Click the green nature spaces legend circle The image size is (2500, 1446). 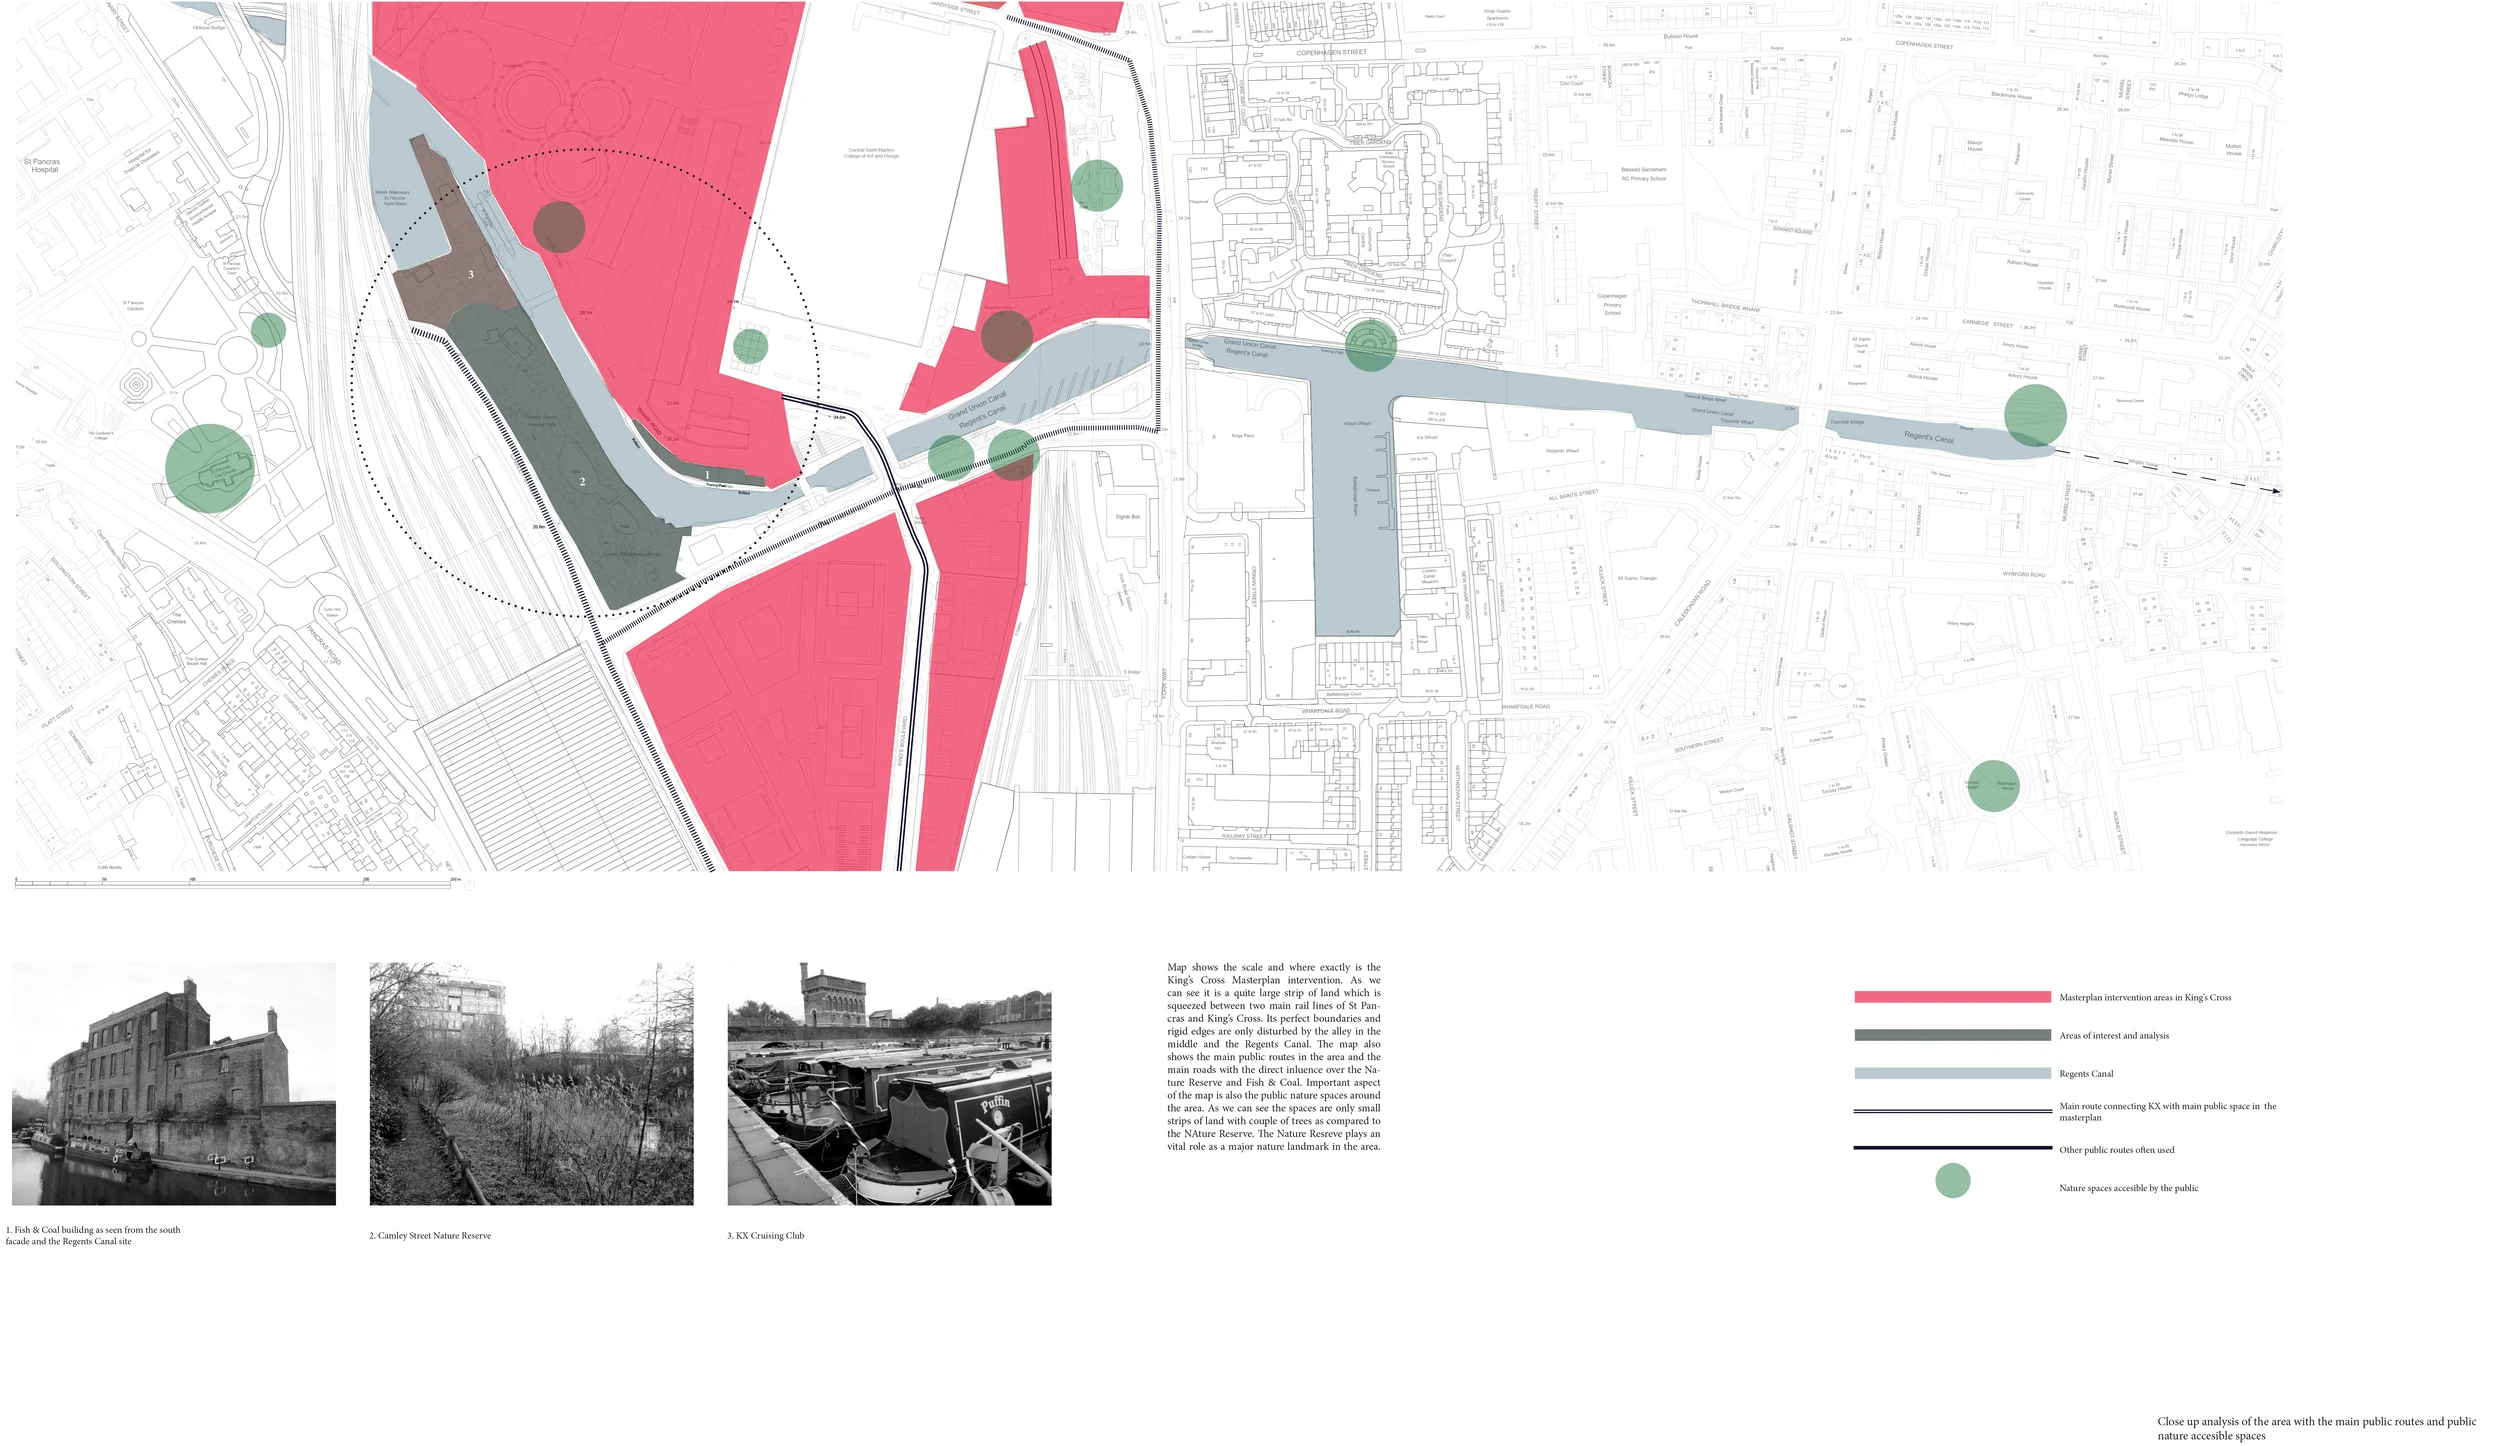click(x=1952, y=1180)
